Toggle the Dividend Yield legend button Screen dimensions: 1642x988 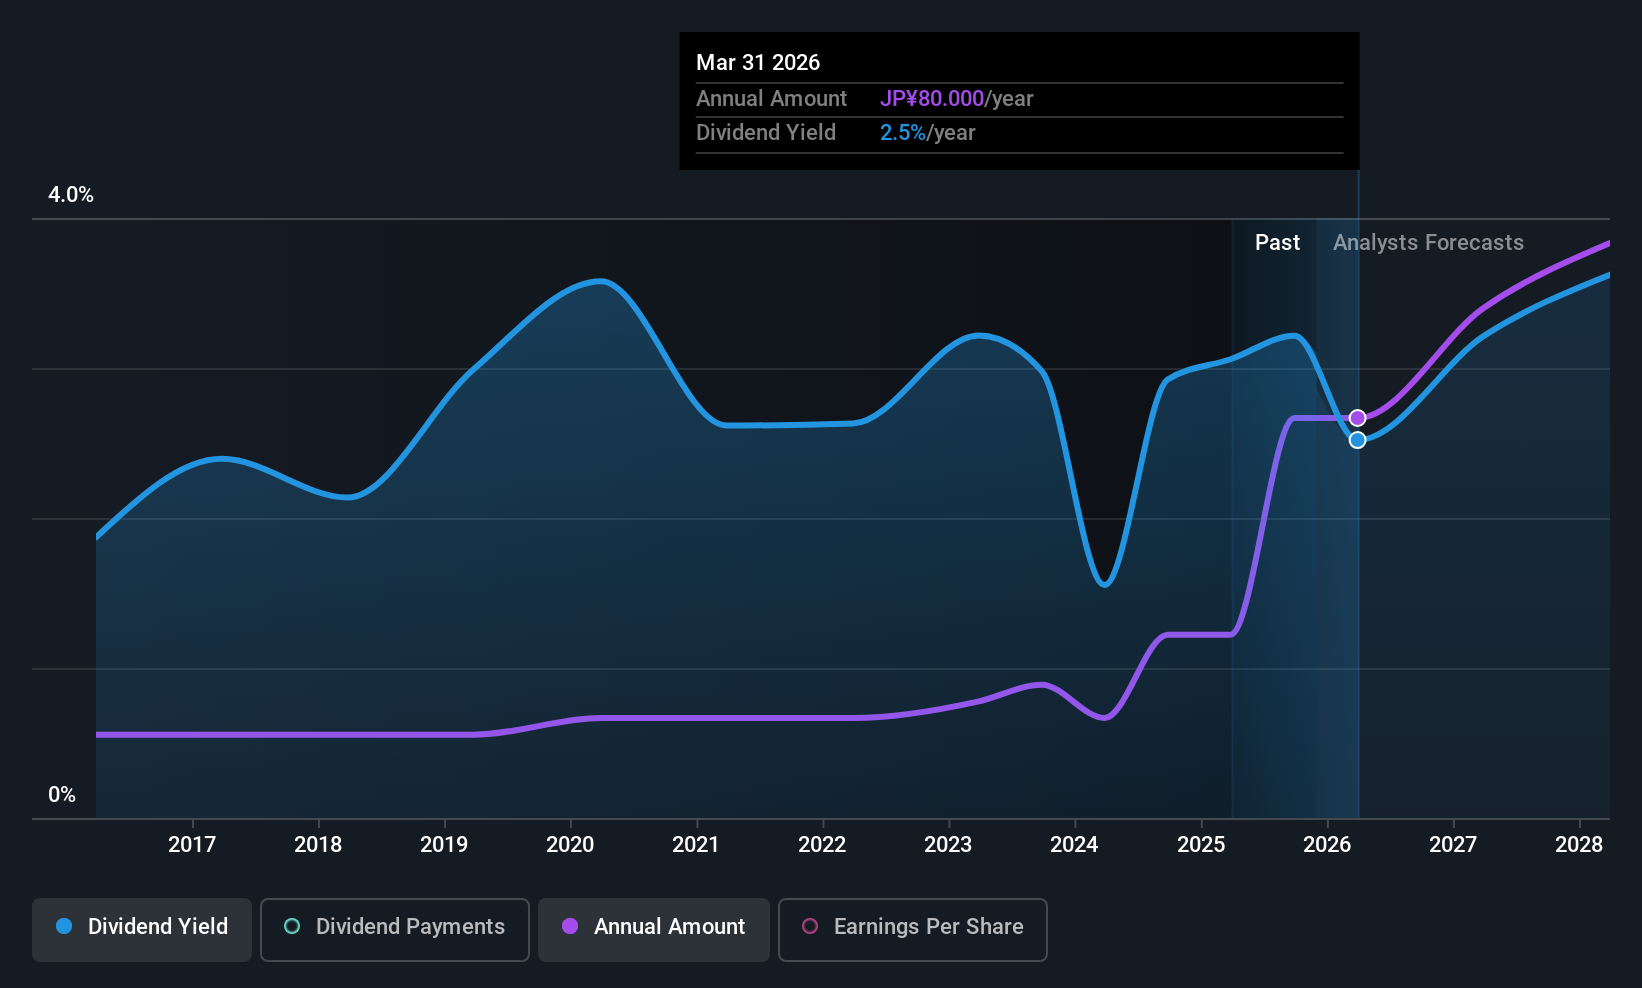coord(142,929)
